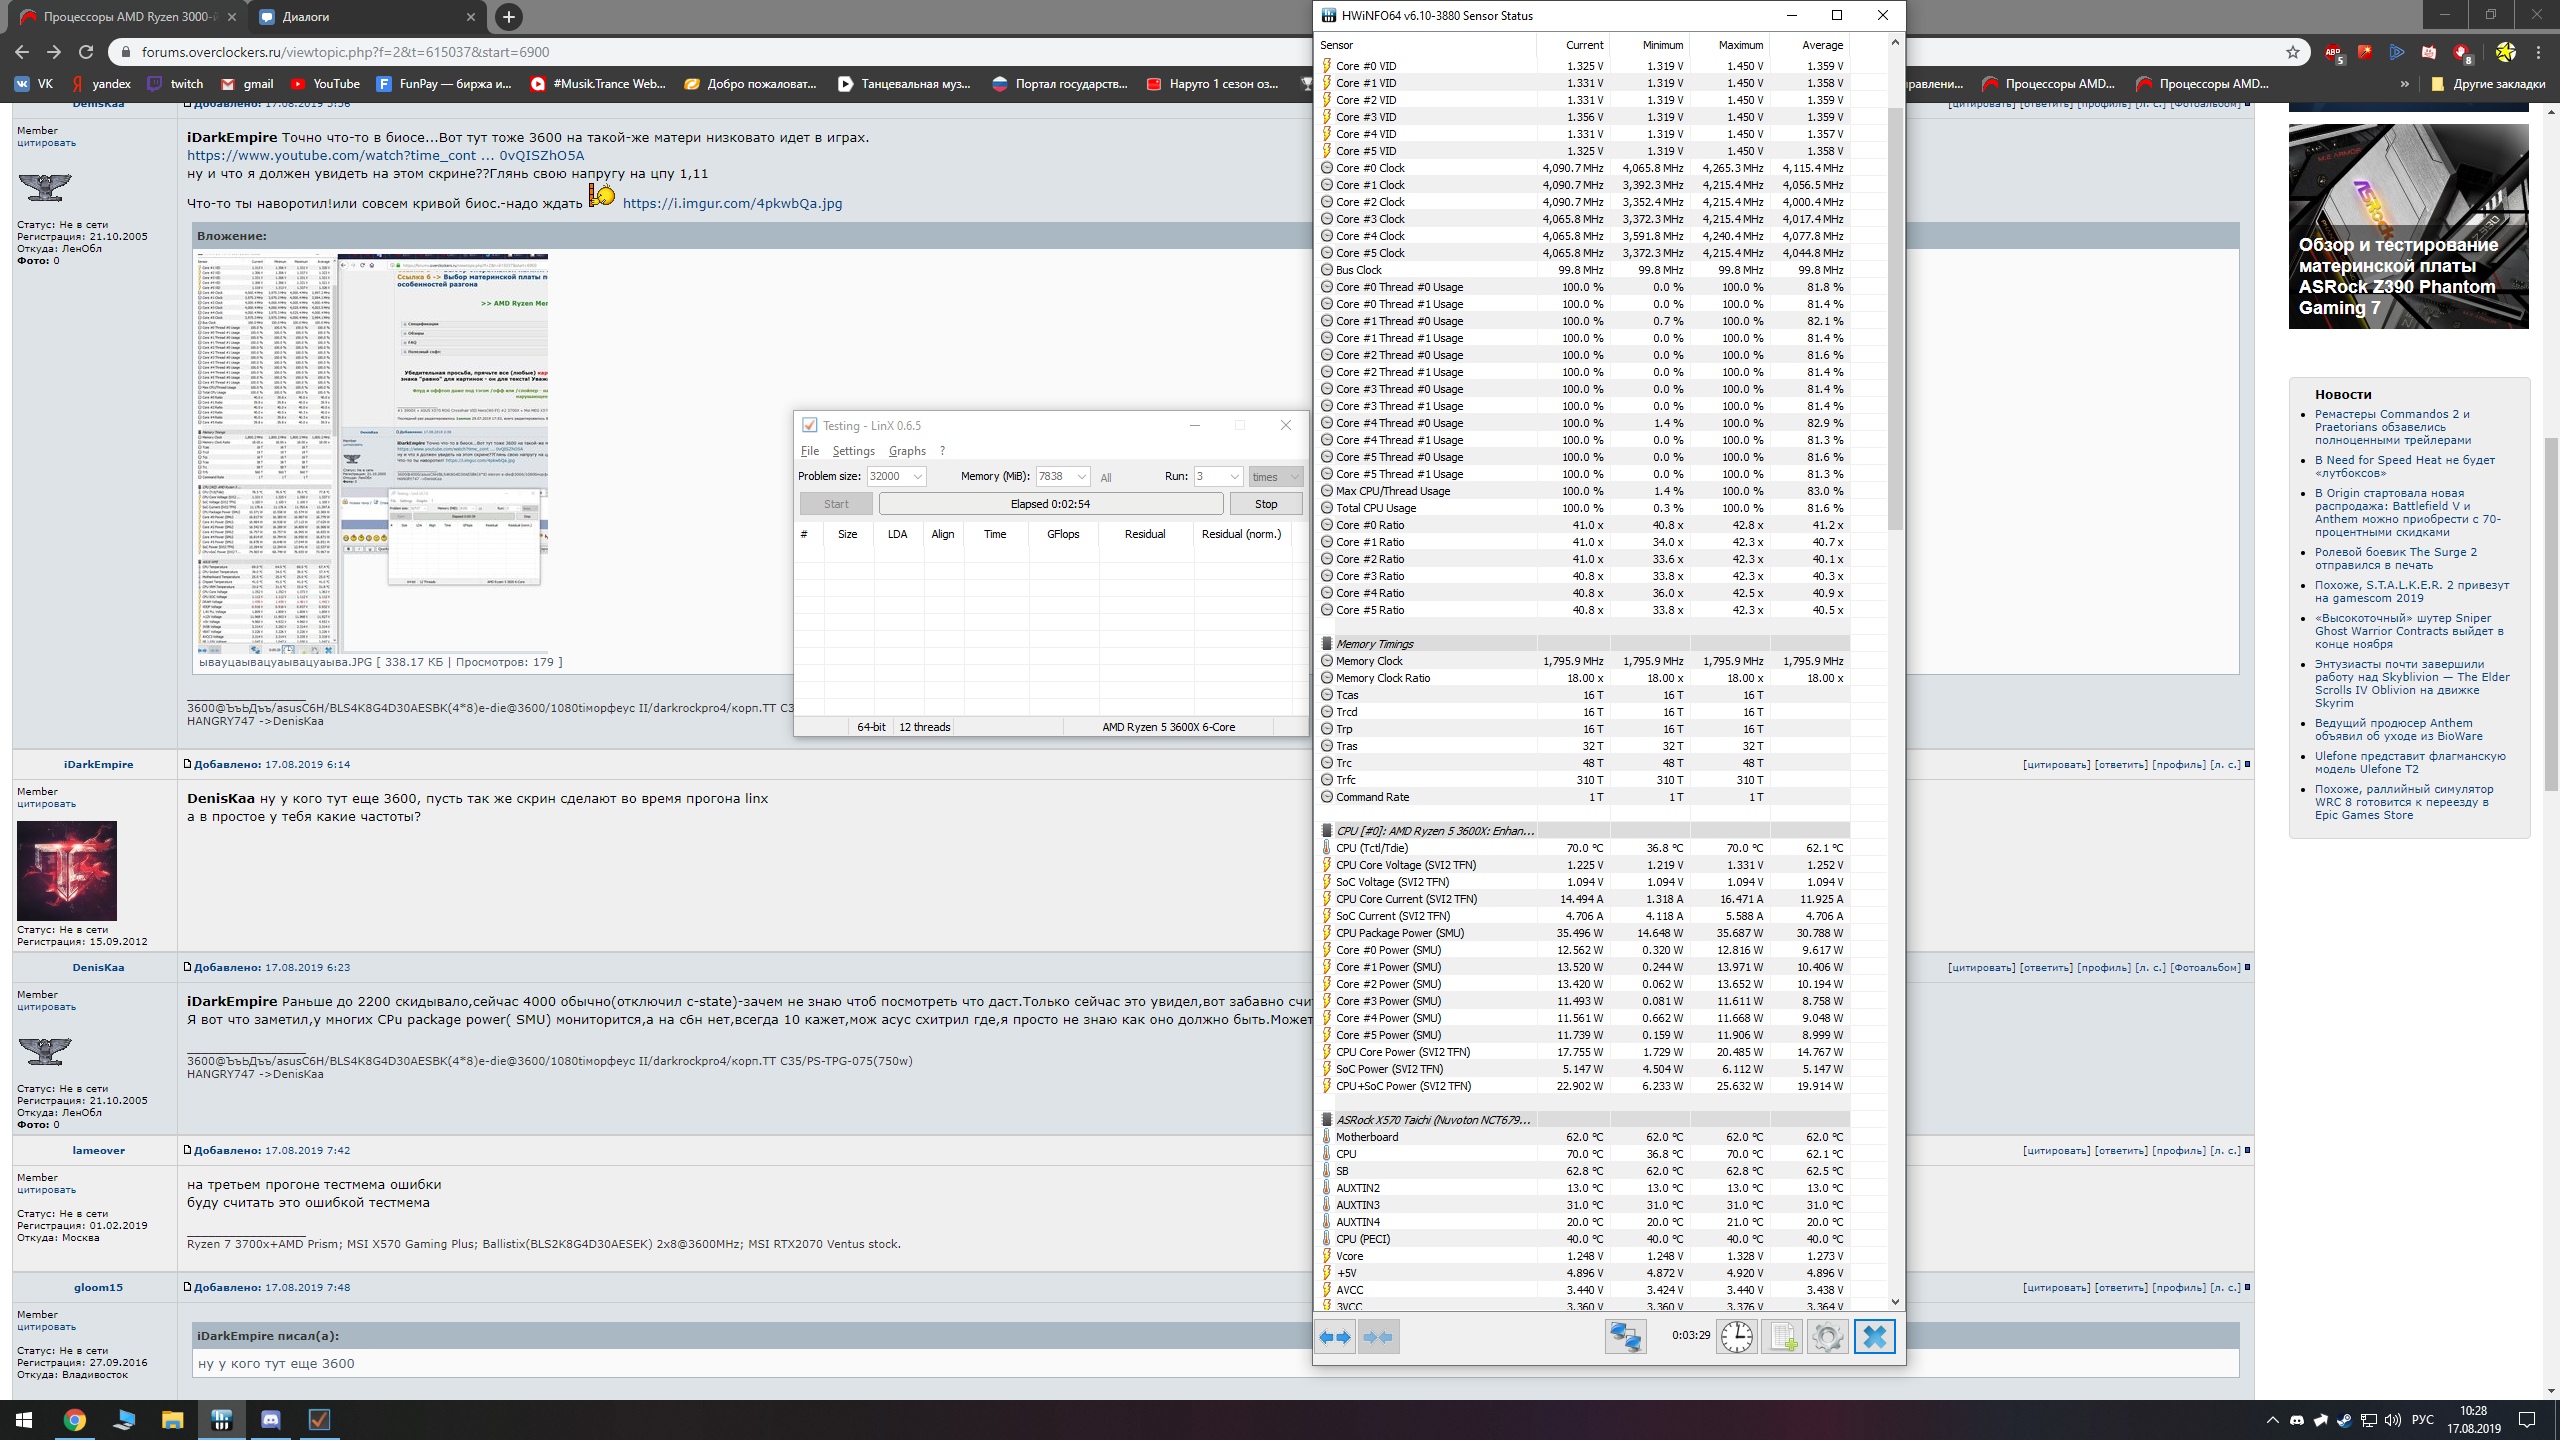Open the LinX Graphs menu
2560x1440 pixels.
pyautogui.click(x=907, y=451)
